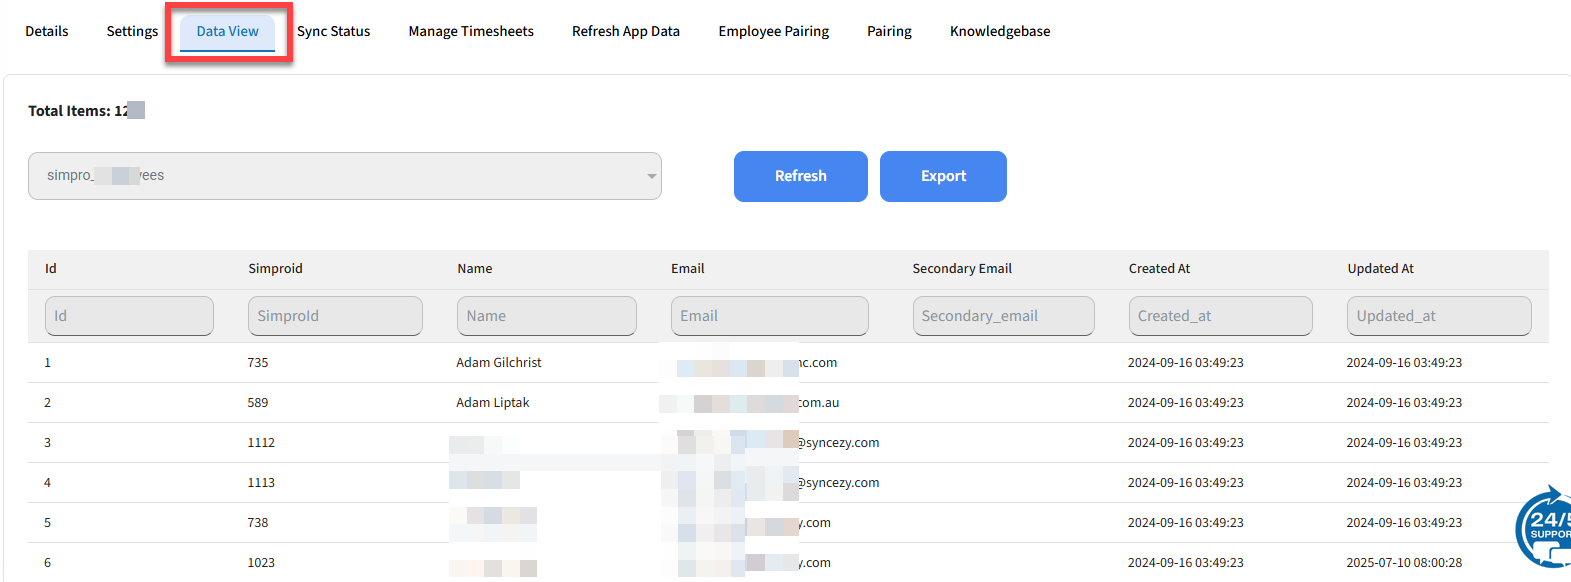Image resolution: width=1571 pixels, height=582 pixels.
Task: Click the Email filter input
Action: (770, 316)
